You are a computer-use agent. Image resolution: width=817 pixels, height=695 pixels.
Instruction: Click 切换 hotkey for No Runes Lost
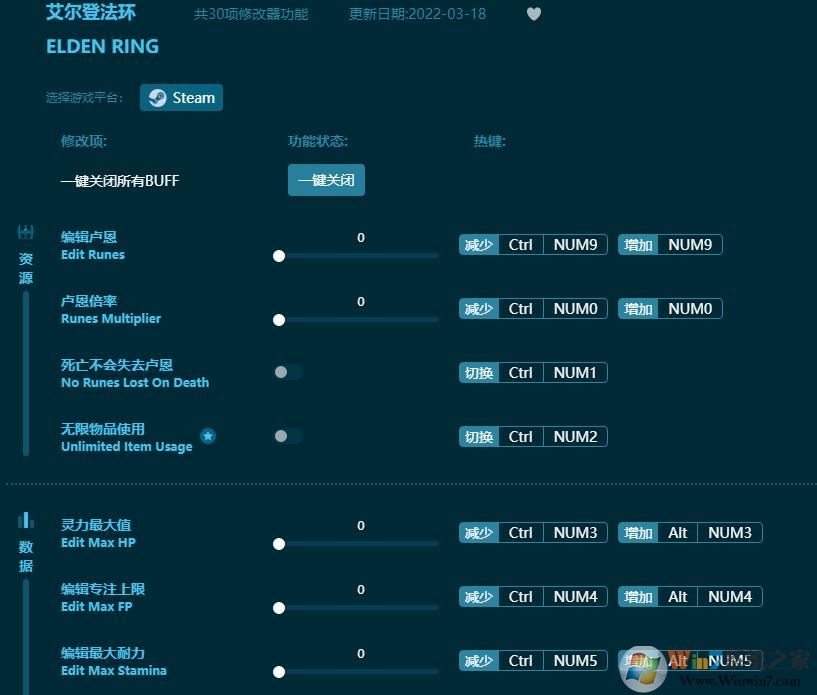point(479,373)
